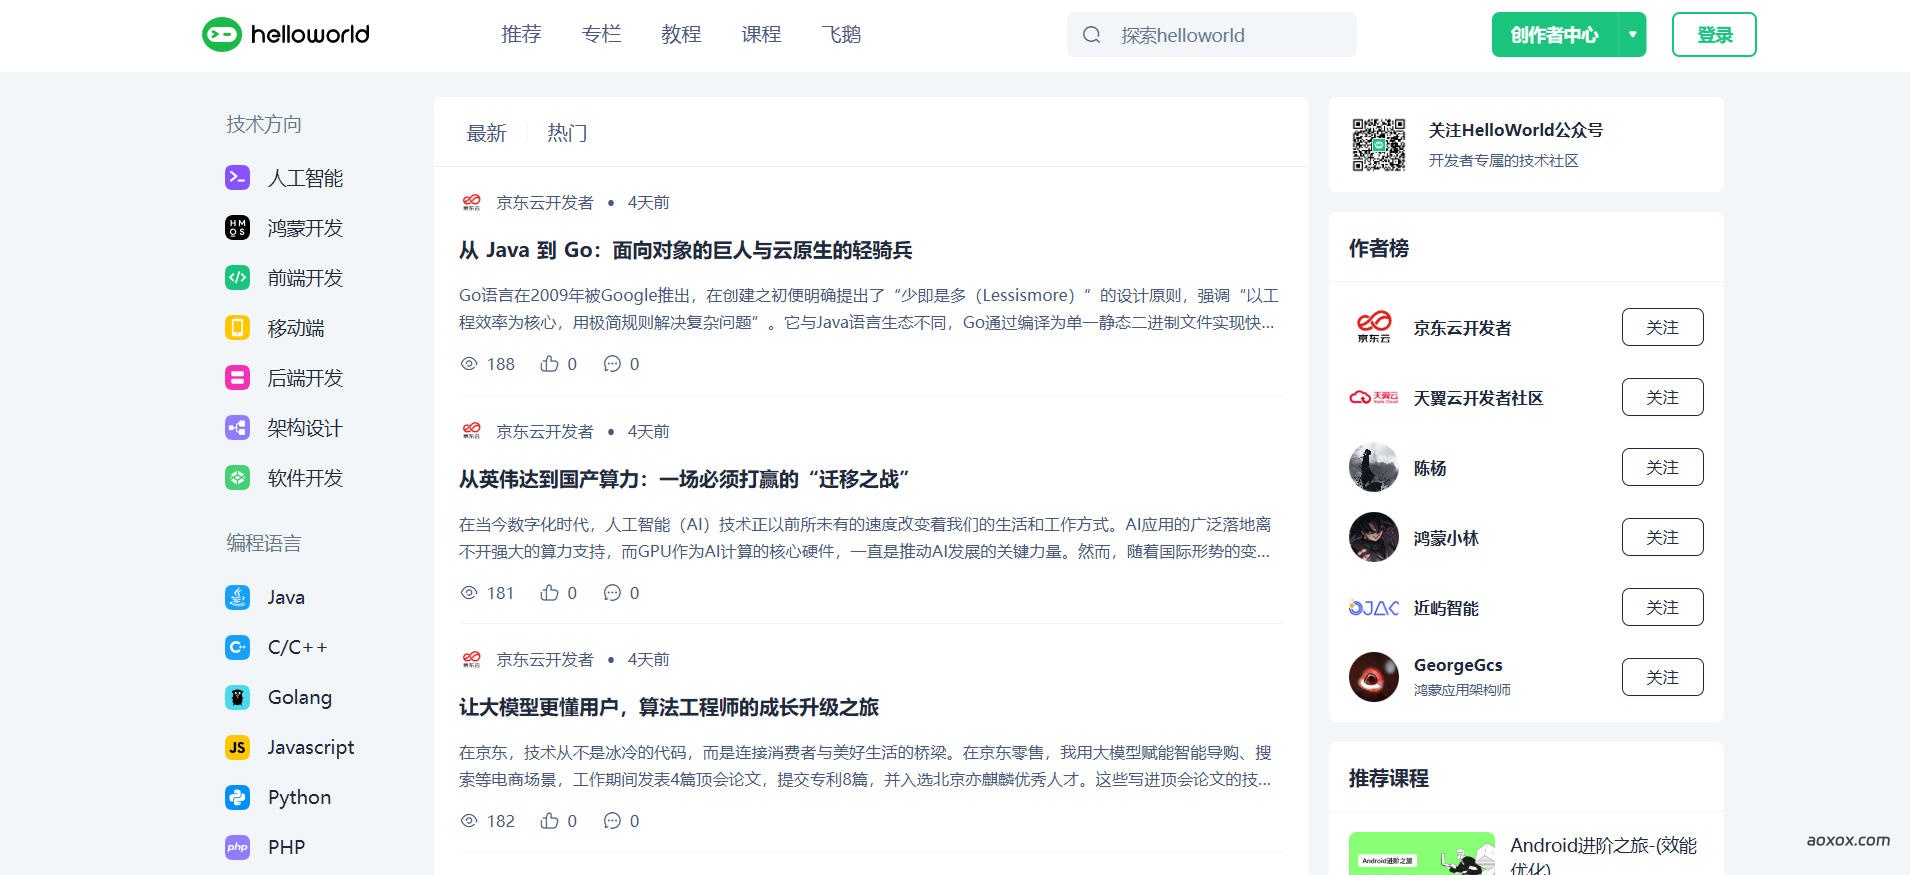Open Android进阶之旅 course title

[x=1603, y=856]
